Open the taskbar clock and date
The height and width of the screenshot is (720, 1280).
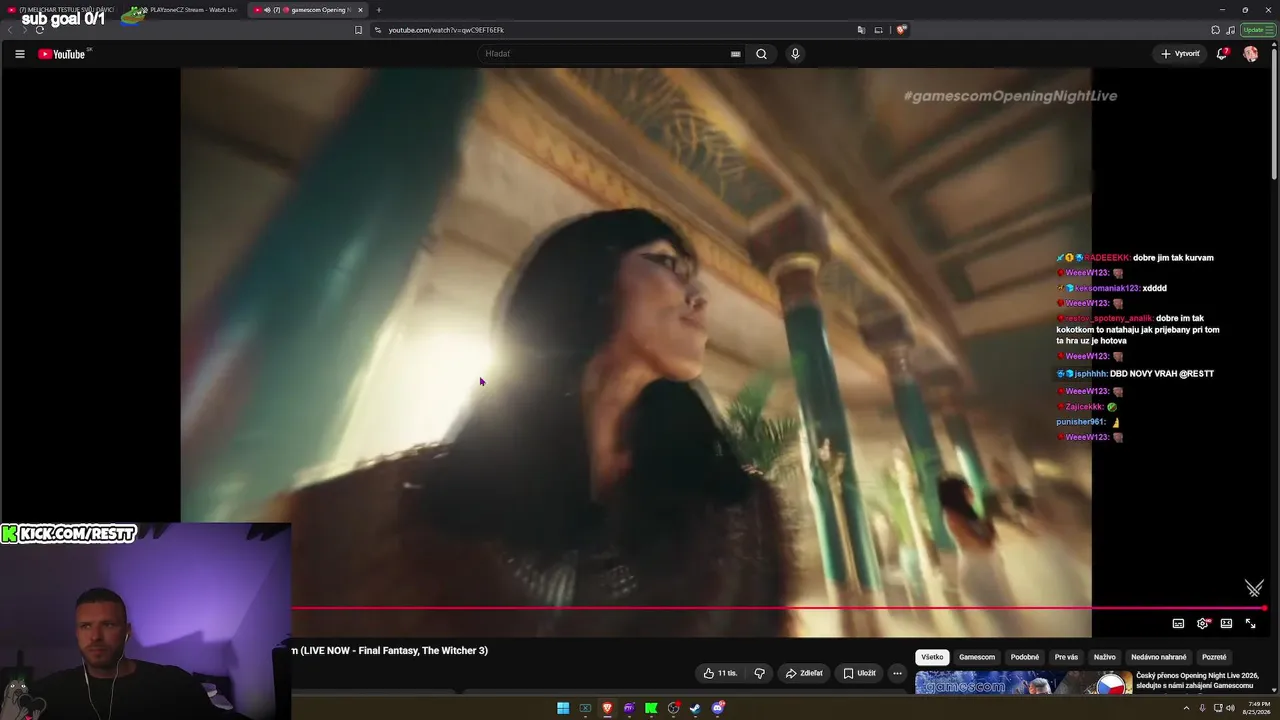pos(1255,708)
